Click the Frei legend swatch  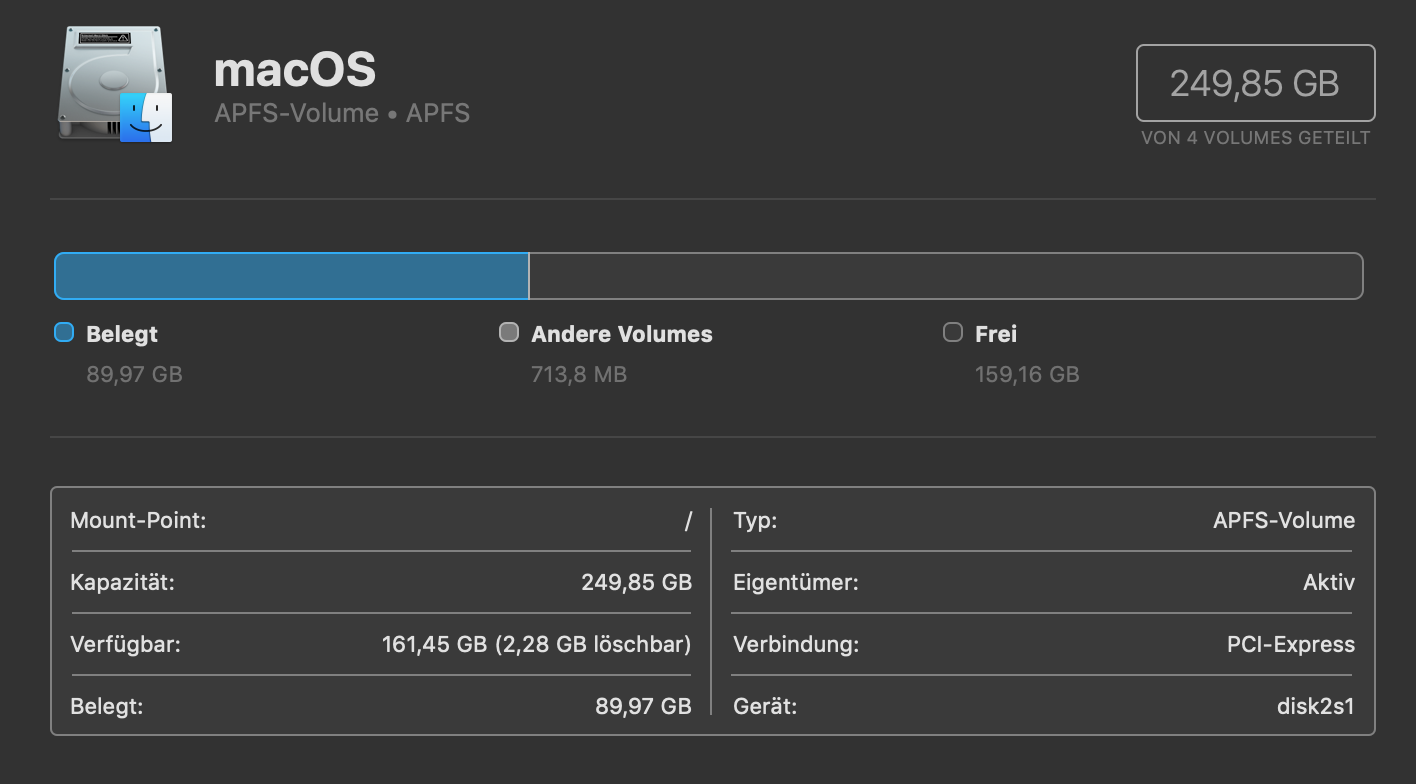click(953, 333)
